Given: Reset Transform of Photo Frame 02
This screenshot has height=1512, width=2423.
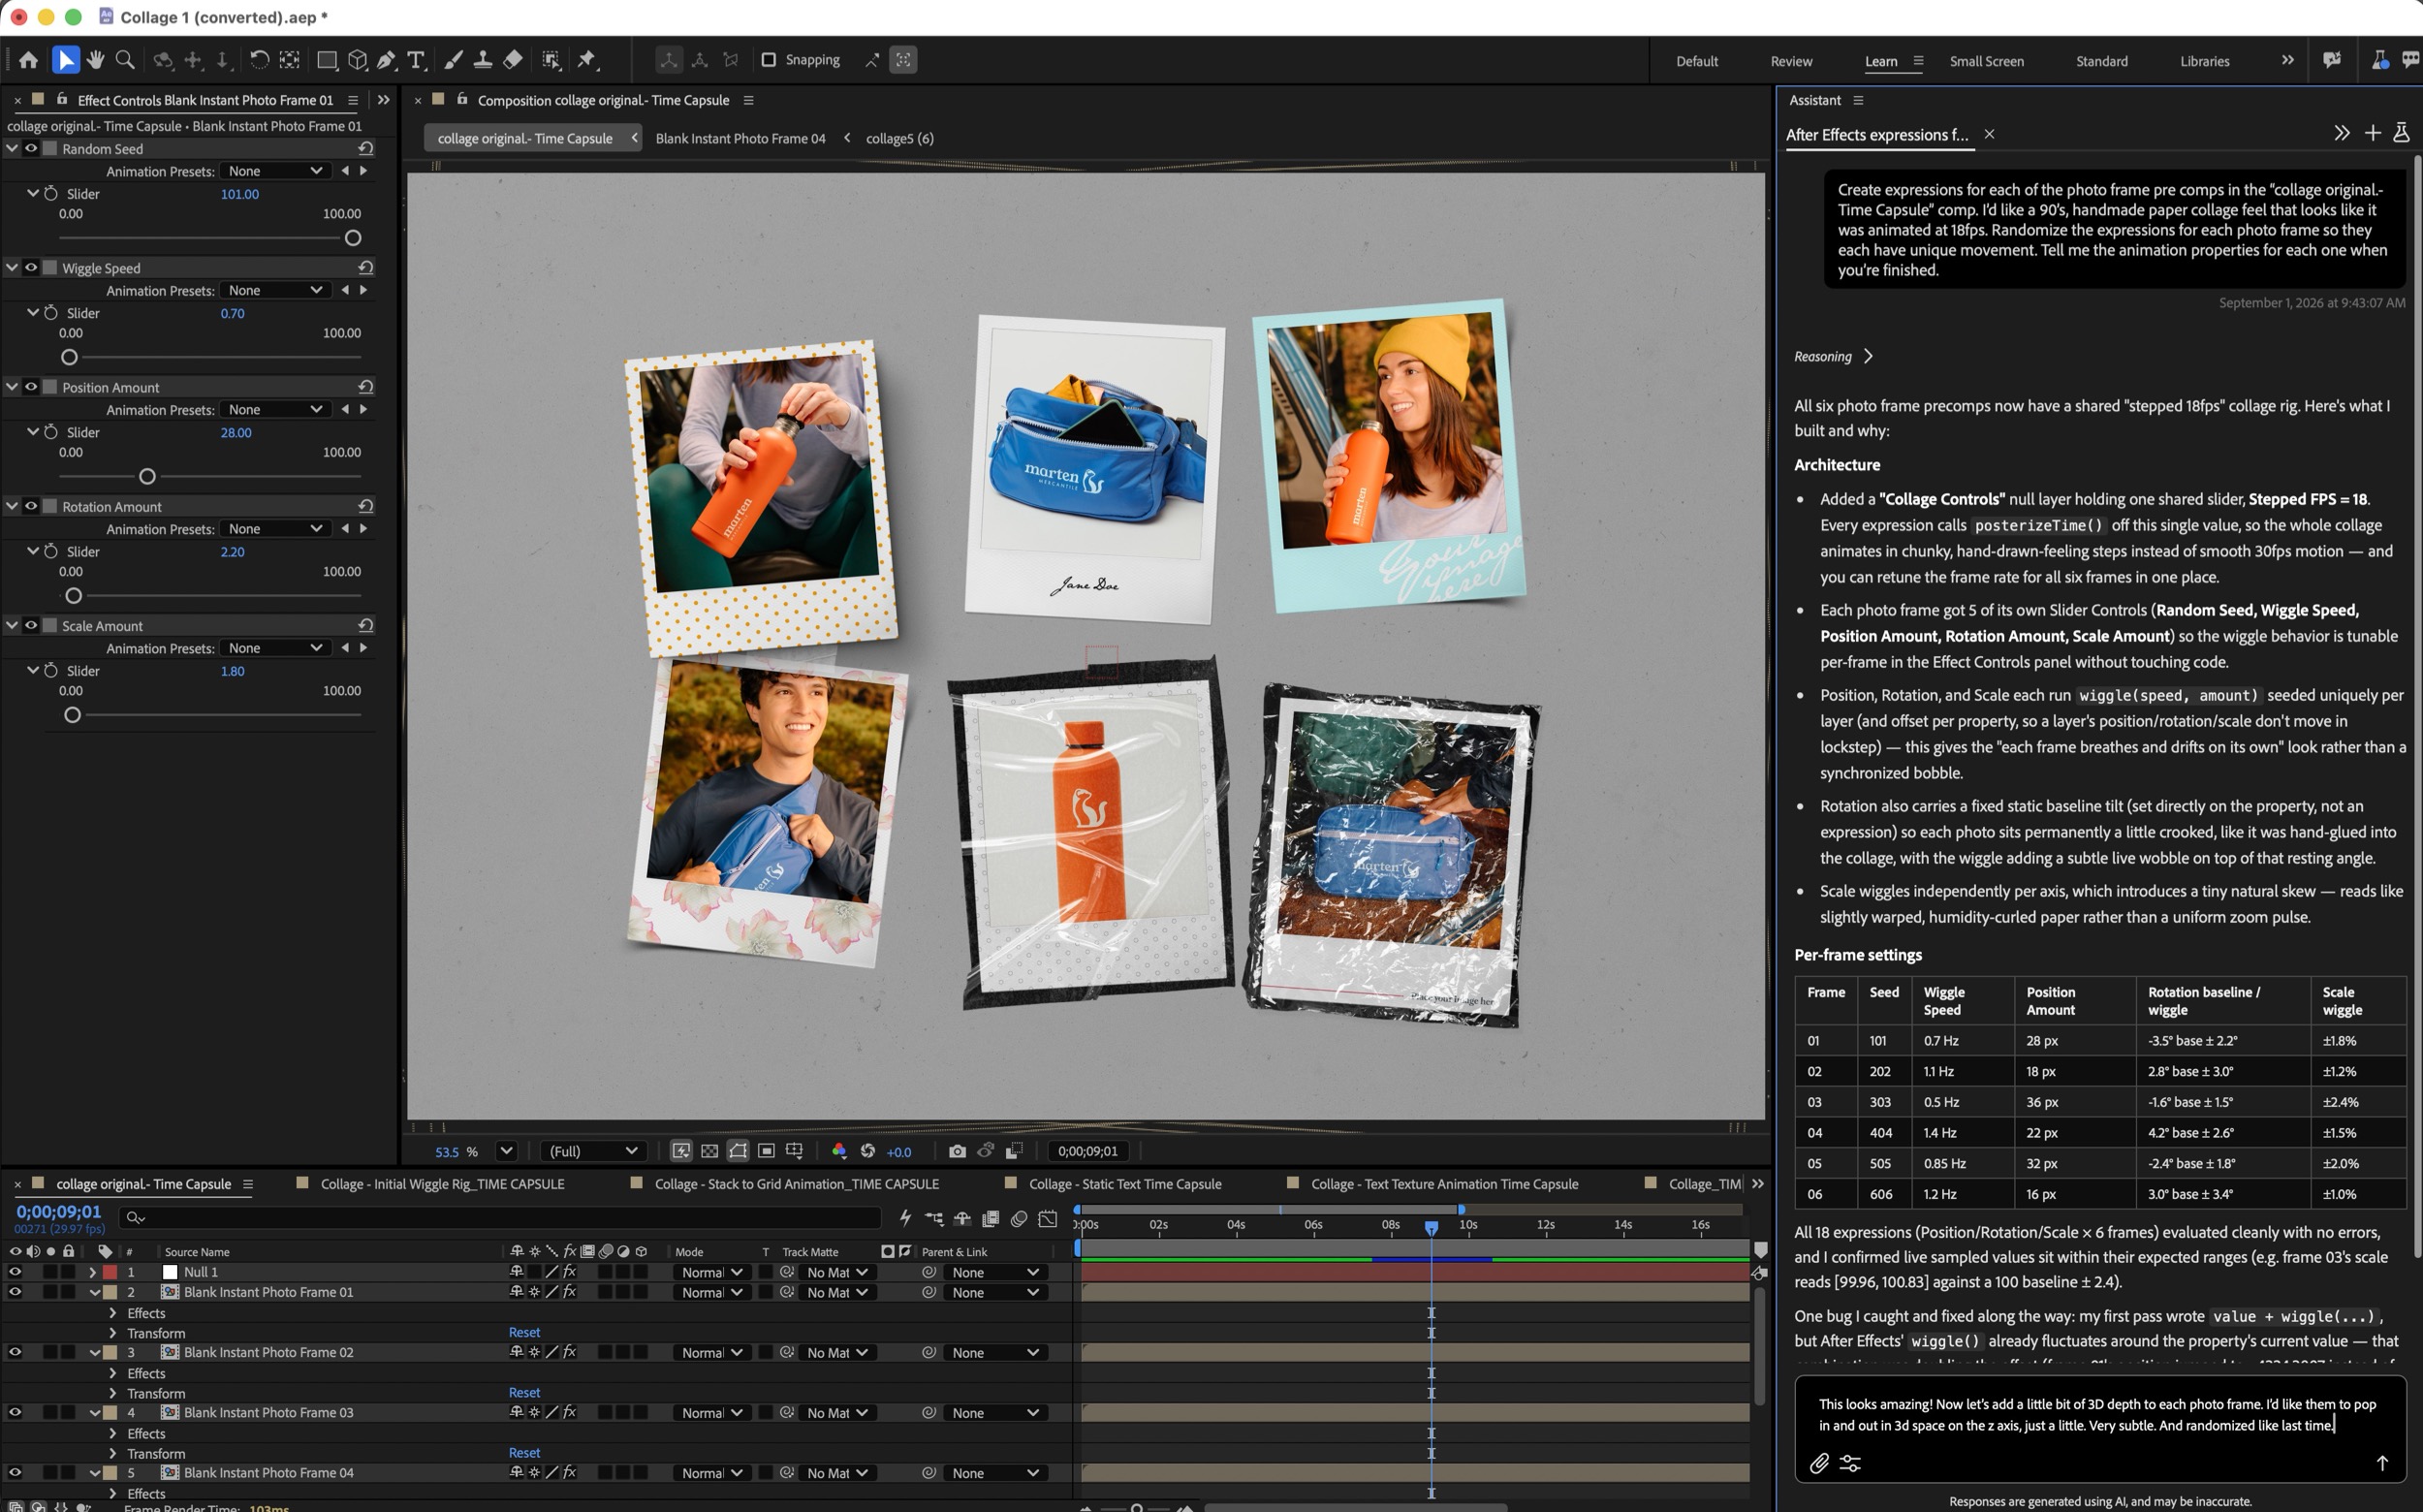Looking at the screenshot, I should point(524,1392).
